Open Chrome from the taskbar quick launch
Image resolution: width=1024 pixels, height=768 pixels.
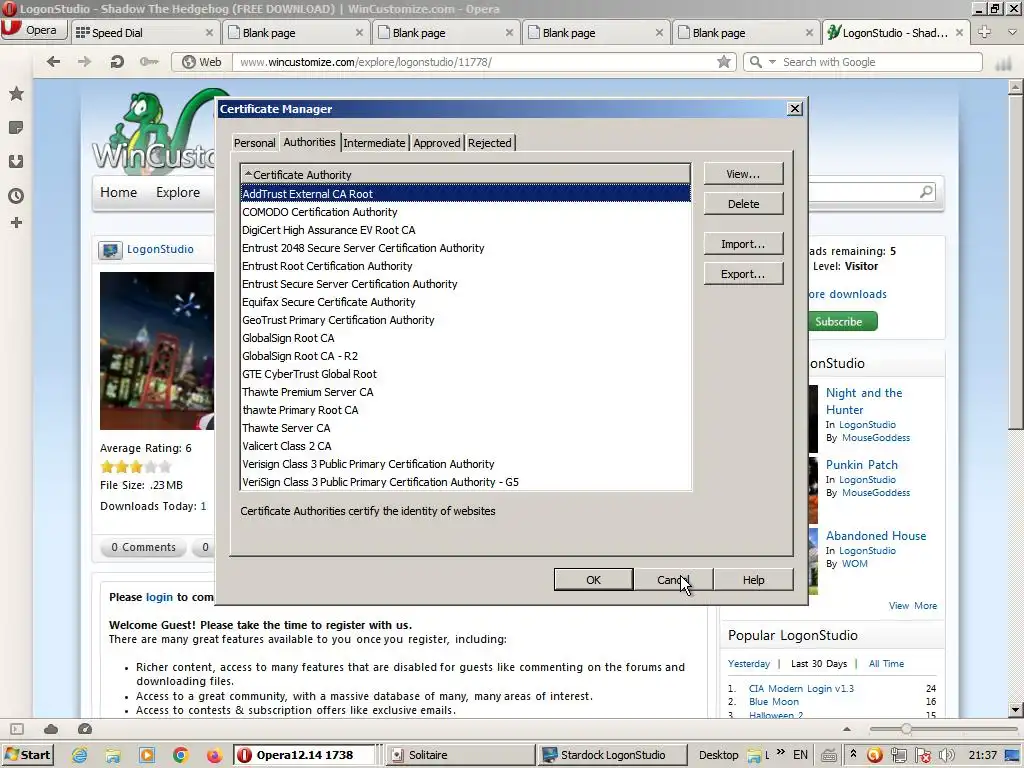click(181, 756)
